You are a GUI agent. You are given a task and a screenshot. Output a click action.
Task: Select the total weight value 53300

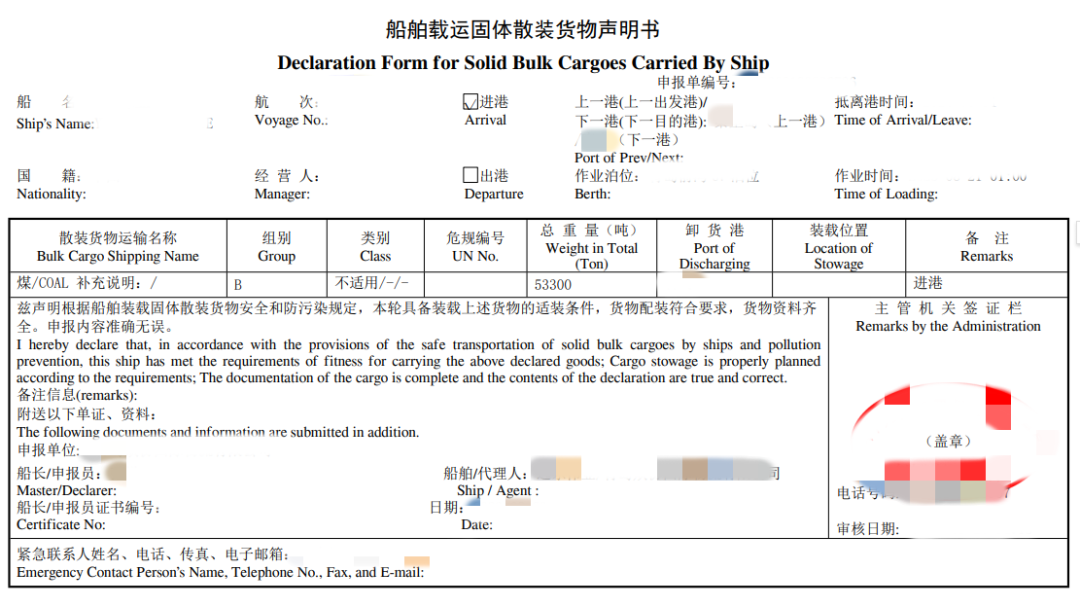point(553,285)
